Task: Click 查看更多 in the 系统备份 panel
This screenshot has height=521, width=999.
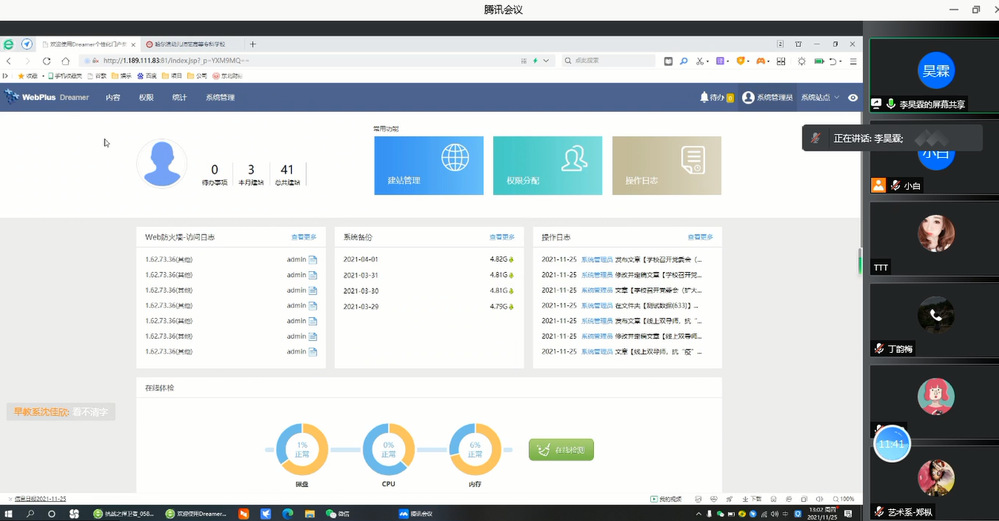Action: (501, 238)
